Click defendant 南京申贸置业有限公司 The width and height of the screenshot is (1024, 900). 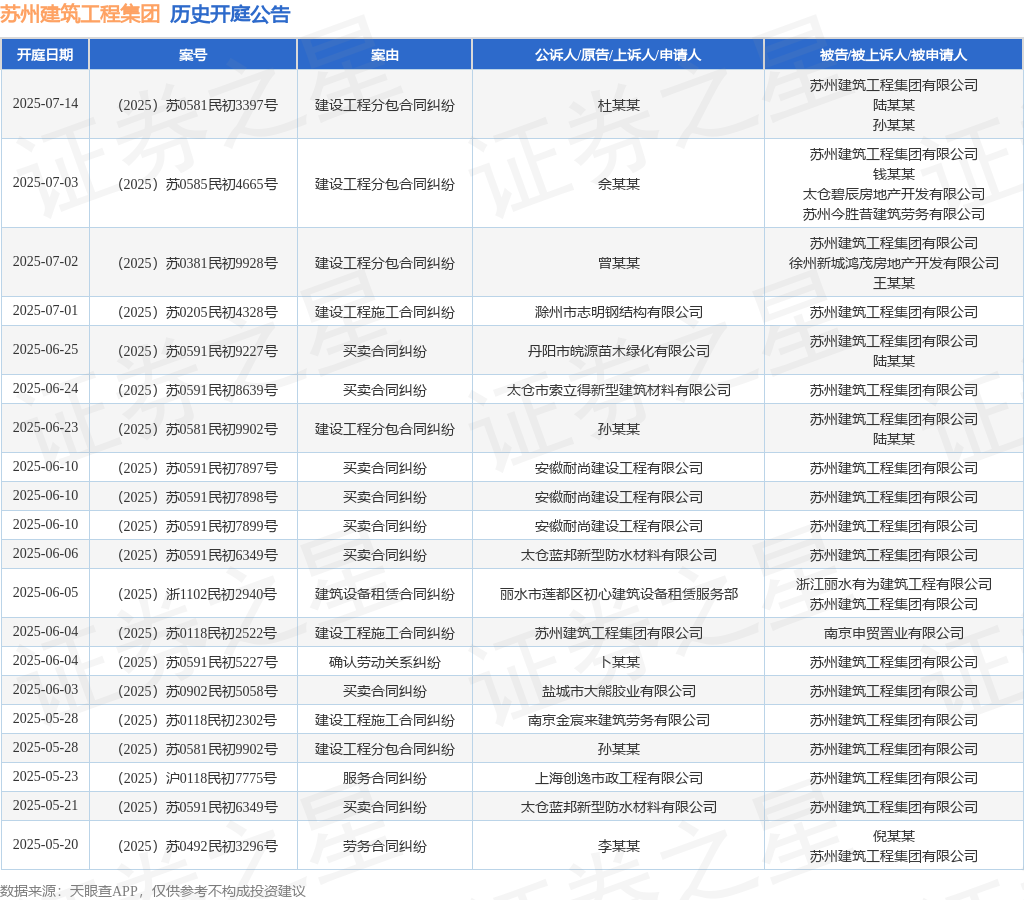(893, 634)
